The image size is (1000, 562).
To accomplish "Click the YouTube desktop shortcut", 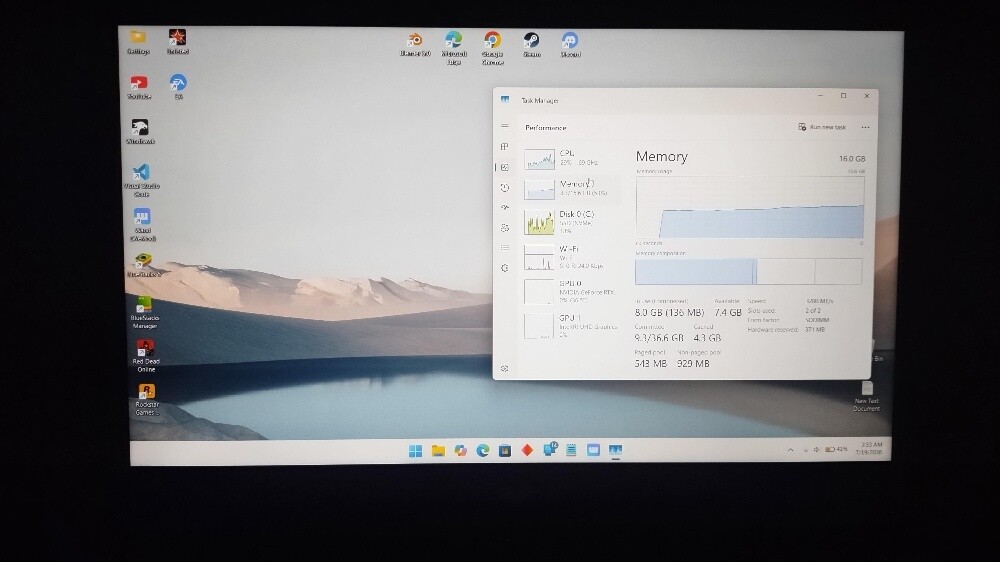I will pyautogui.click(x=139, y=87).
